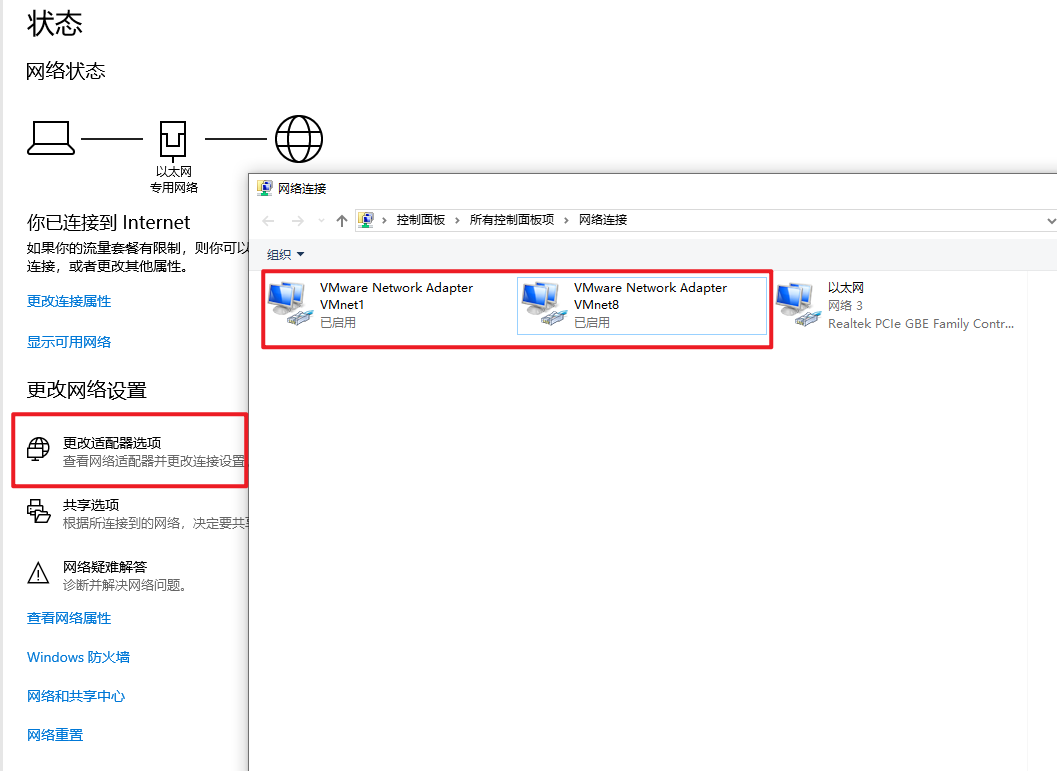Viewport: 1057px width, 771px height.
Task: Click the back arrow in 网络连接 window
Action: tap(268, 220)
